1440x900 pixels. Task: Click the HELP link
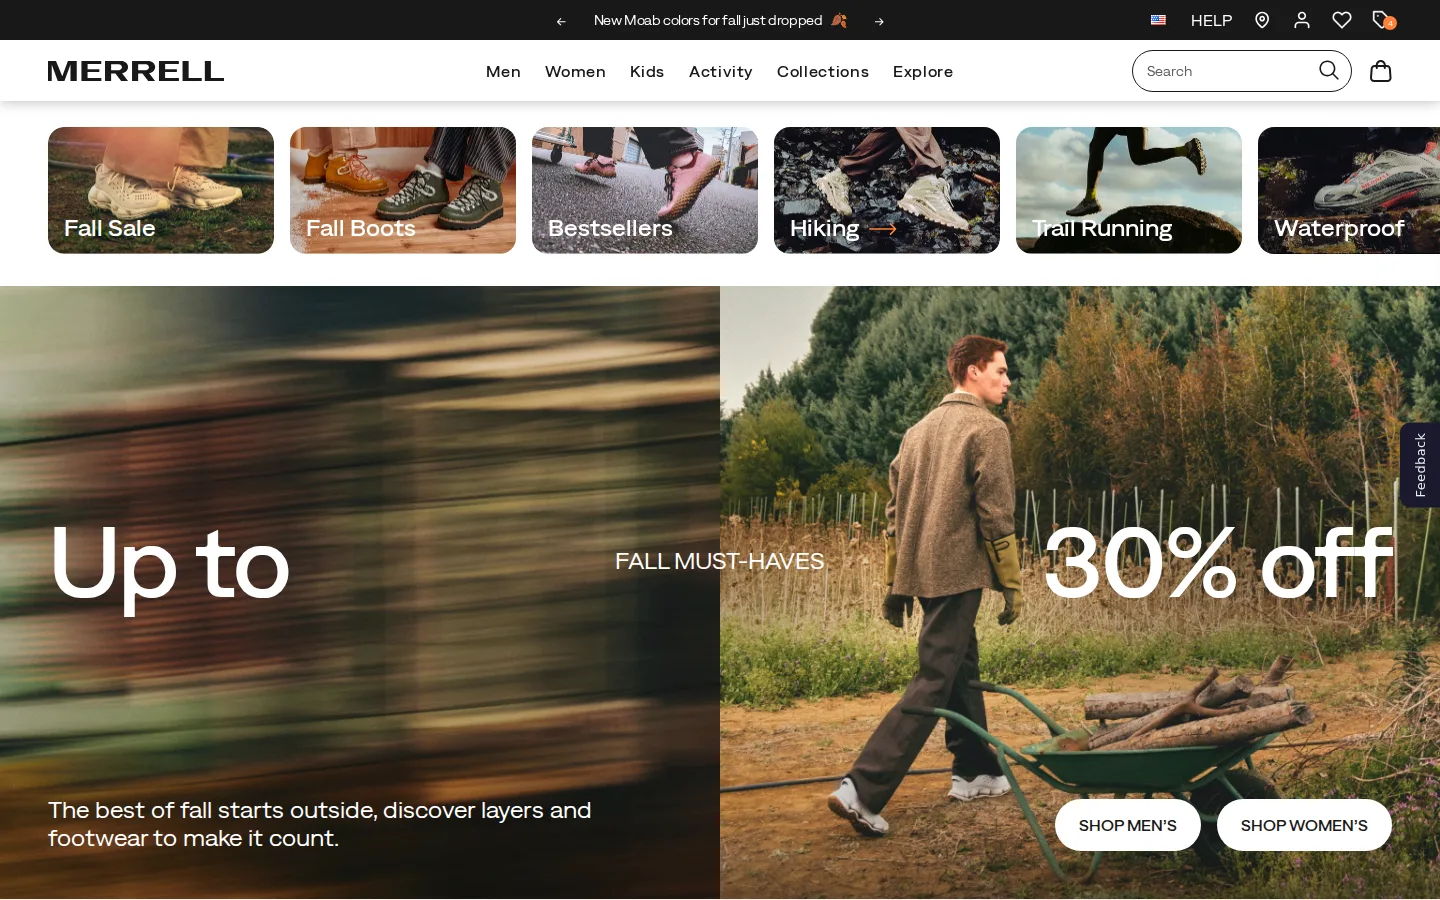coord(1211,21)
